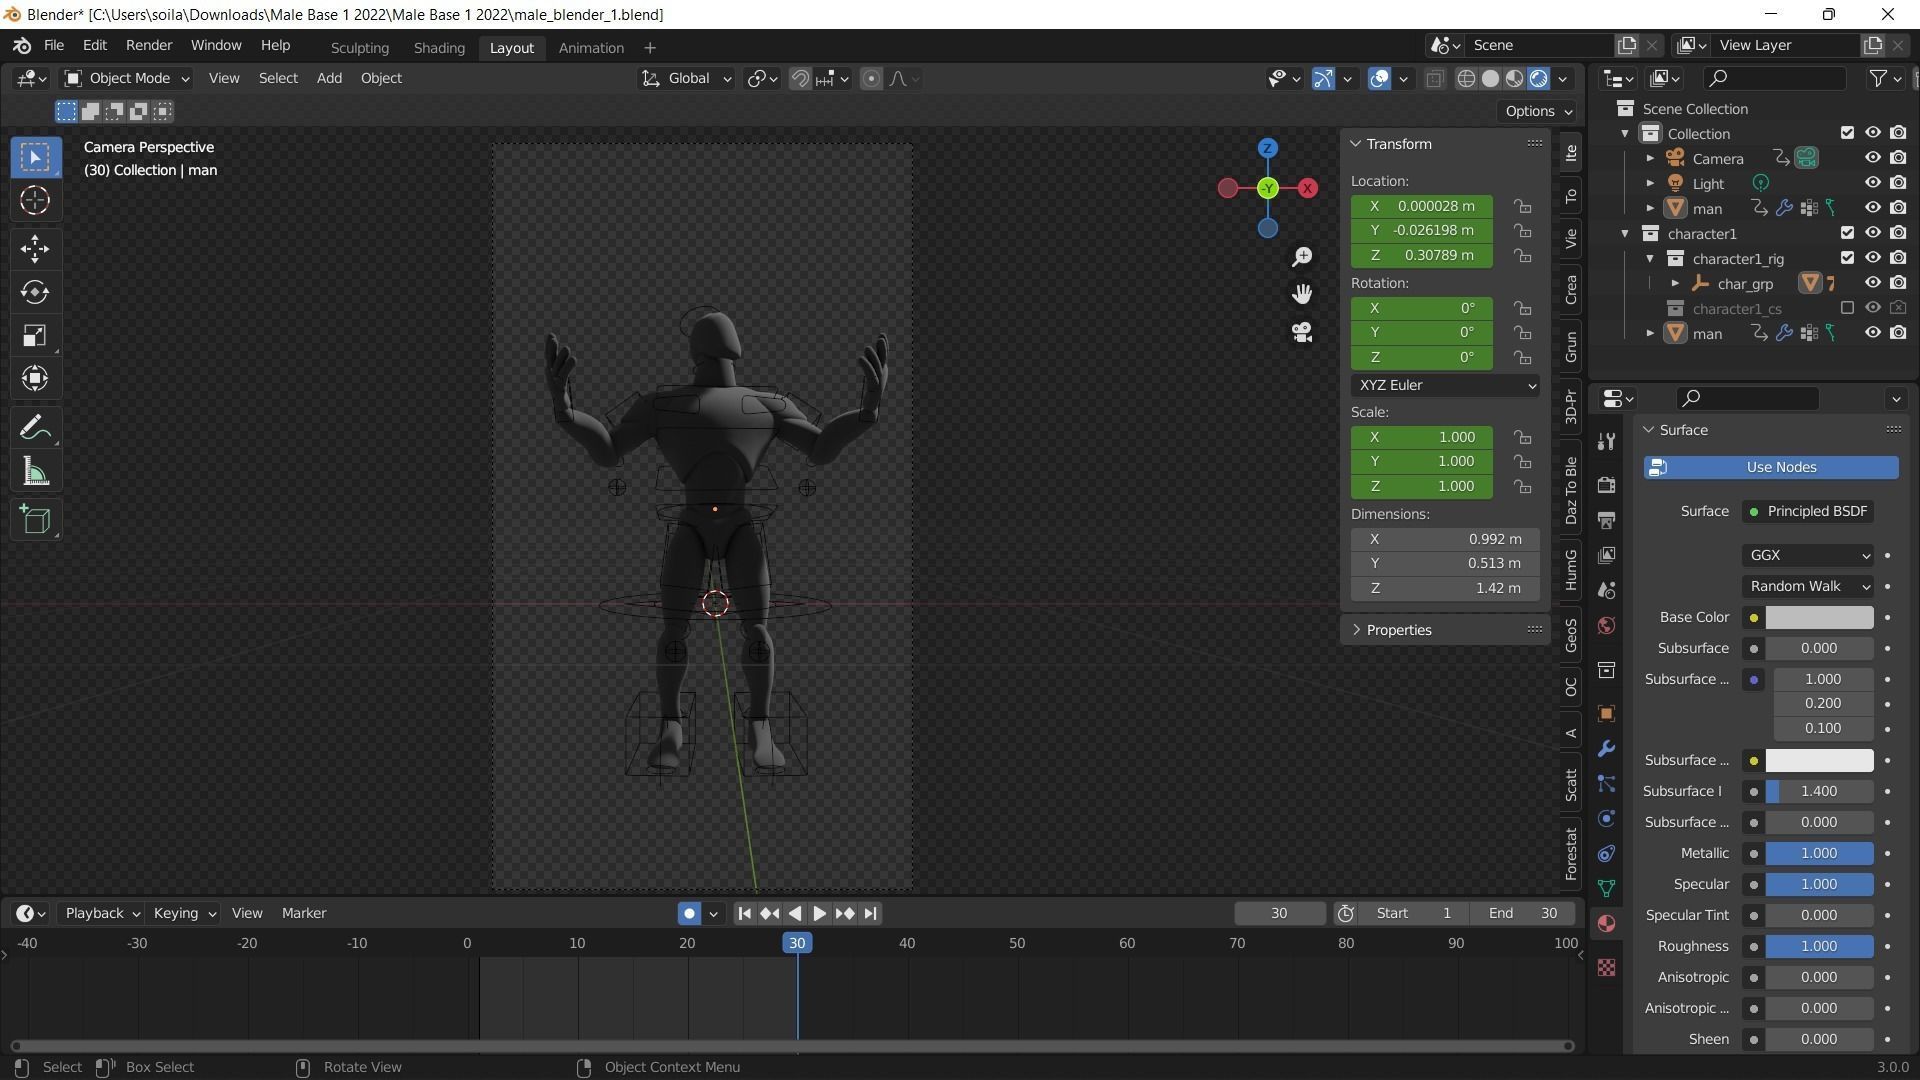Open the File menu
The width and height of the screenshot is (1920, 1080).
[54, 46]
